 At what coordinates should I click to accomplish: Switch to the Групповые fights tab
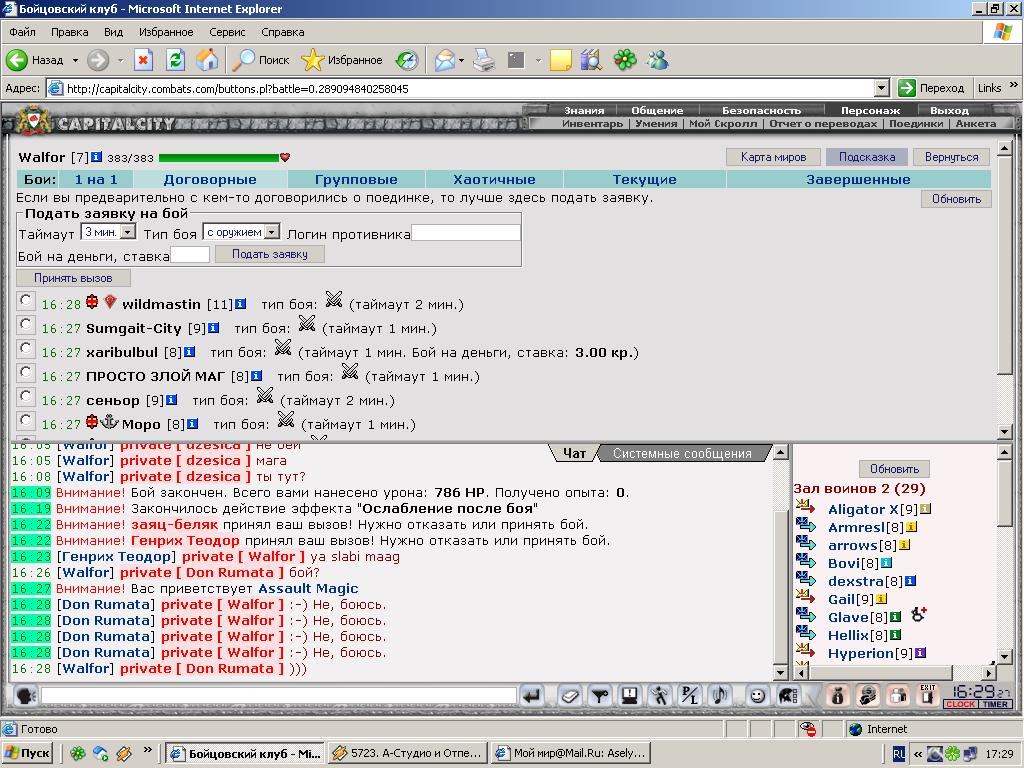[356, 180]
